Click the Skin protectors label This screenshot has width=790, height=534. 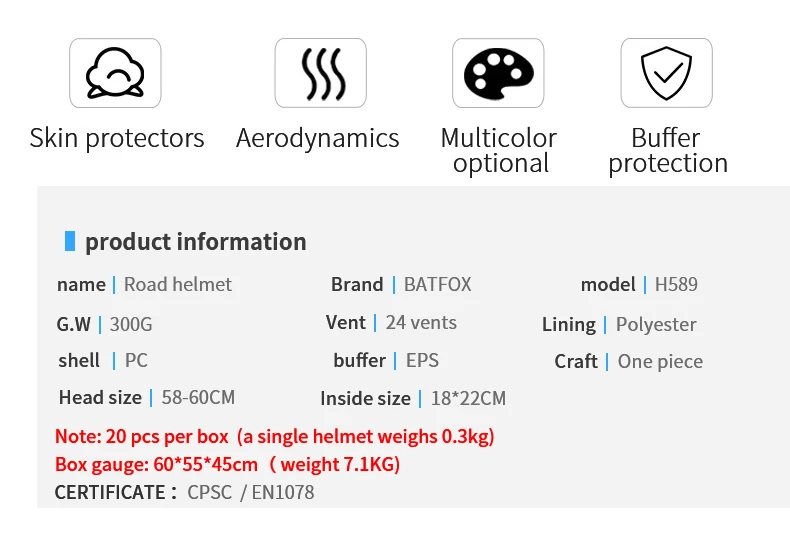coord(117,138)
